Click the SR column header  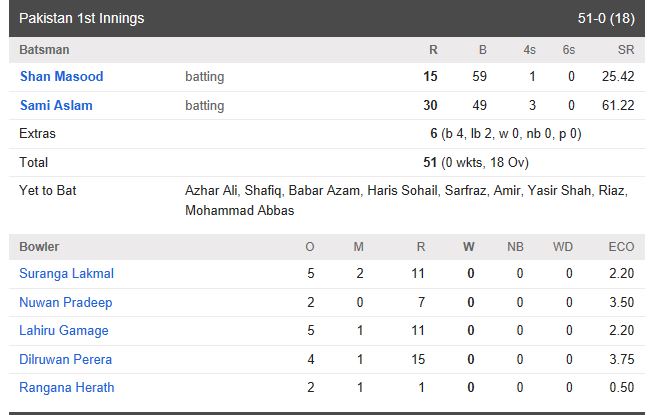[626, 50]
